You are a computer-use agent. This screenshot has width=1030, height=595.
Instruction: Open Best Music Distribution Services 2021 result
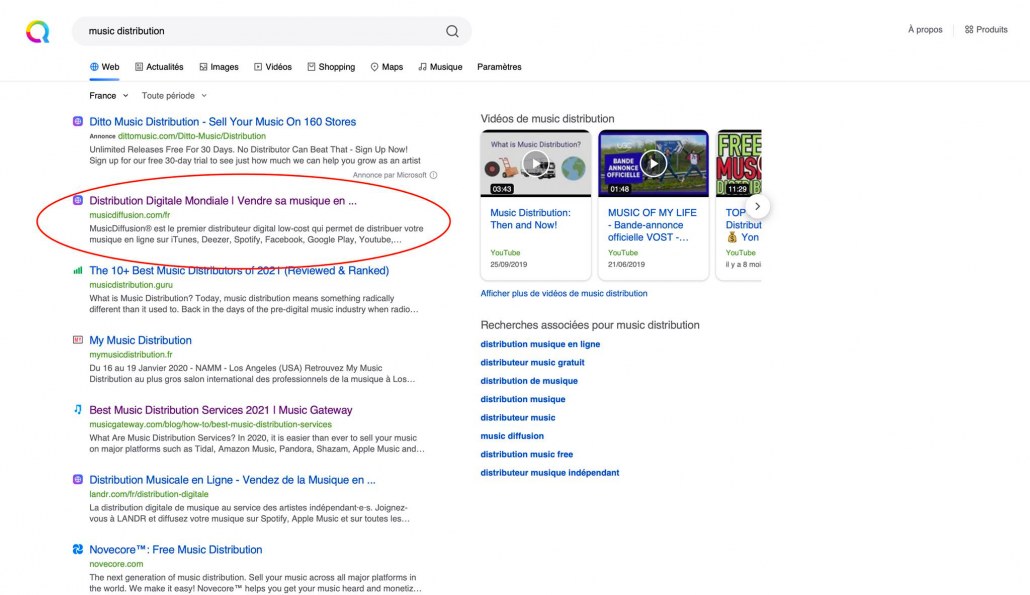(221, 410)
